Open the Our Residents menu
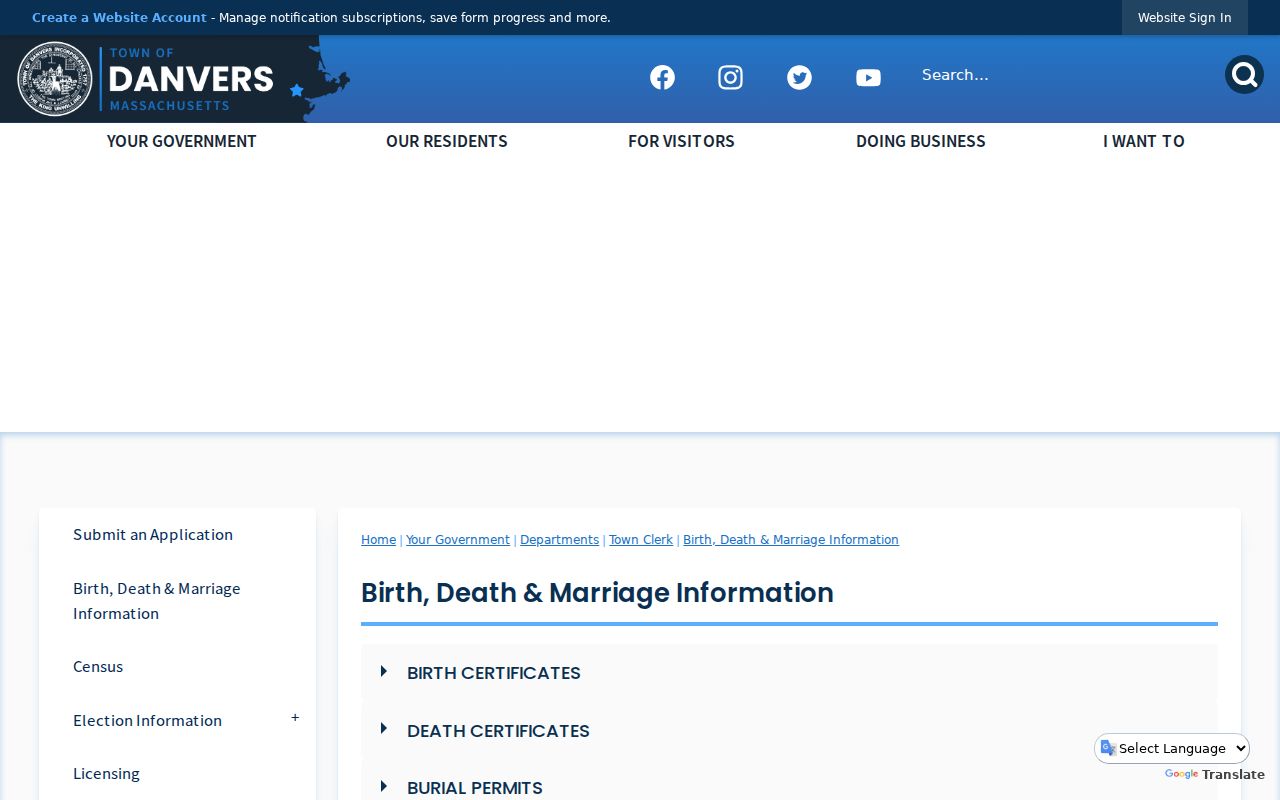Image resolution: width=1280 pixels, height=800 pixels. tap(447, 141)
